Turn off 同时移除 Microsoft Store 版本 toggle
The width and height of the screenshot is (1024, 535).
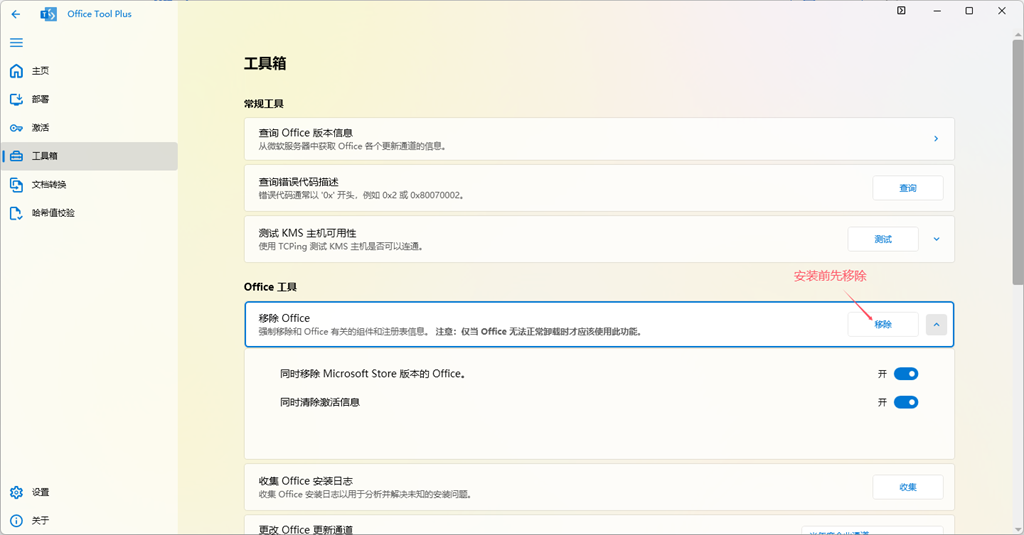click(x=906, y=374)
